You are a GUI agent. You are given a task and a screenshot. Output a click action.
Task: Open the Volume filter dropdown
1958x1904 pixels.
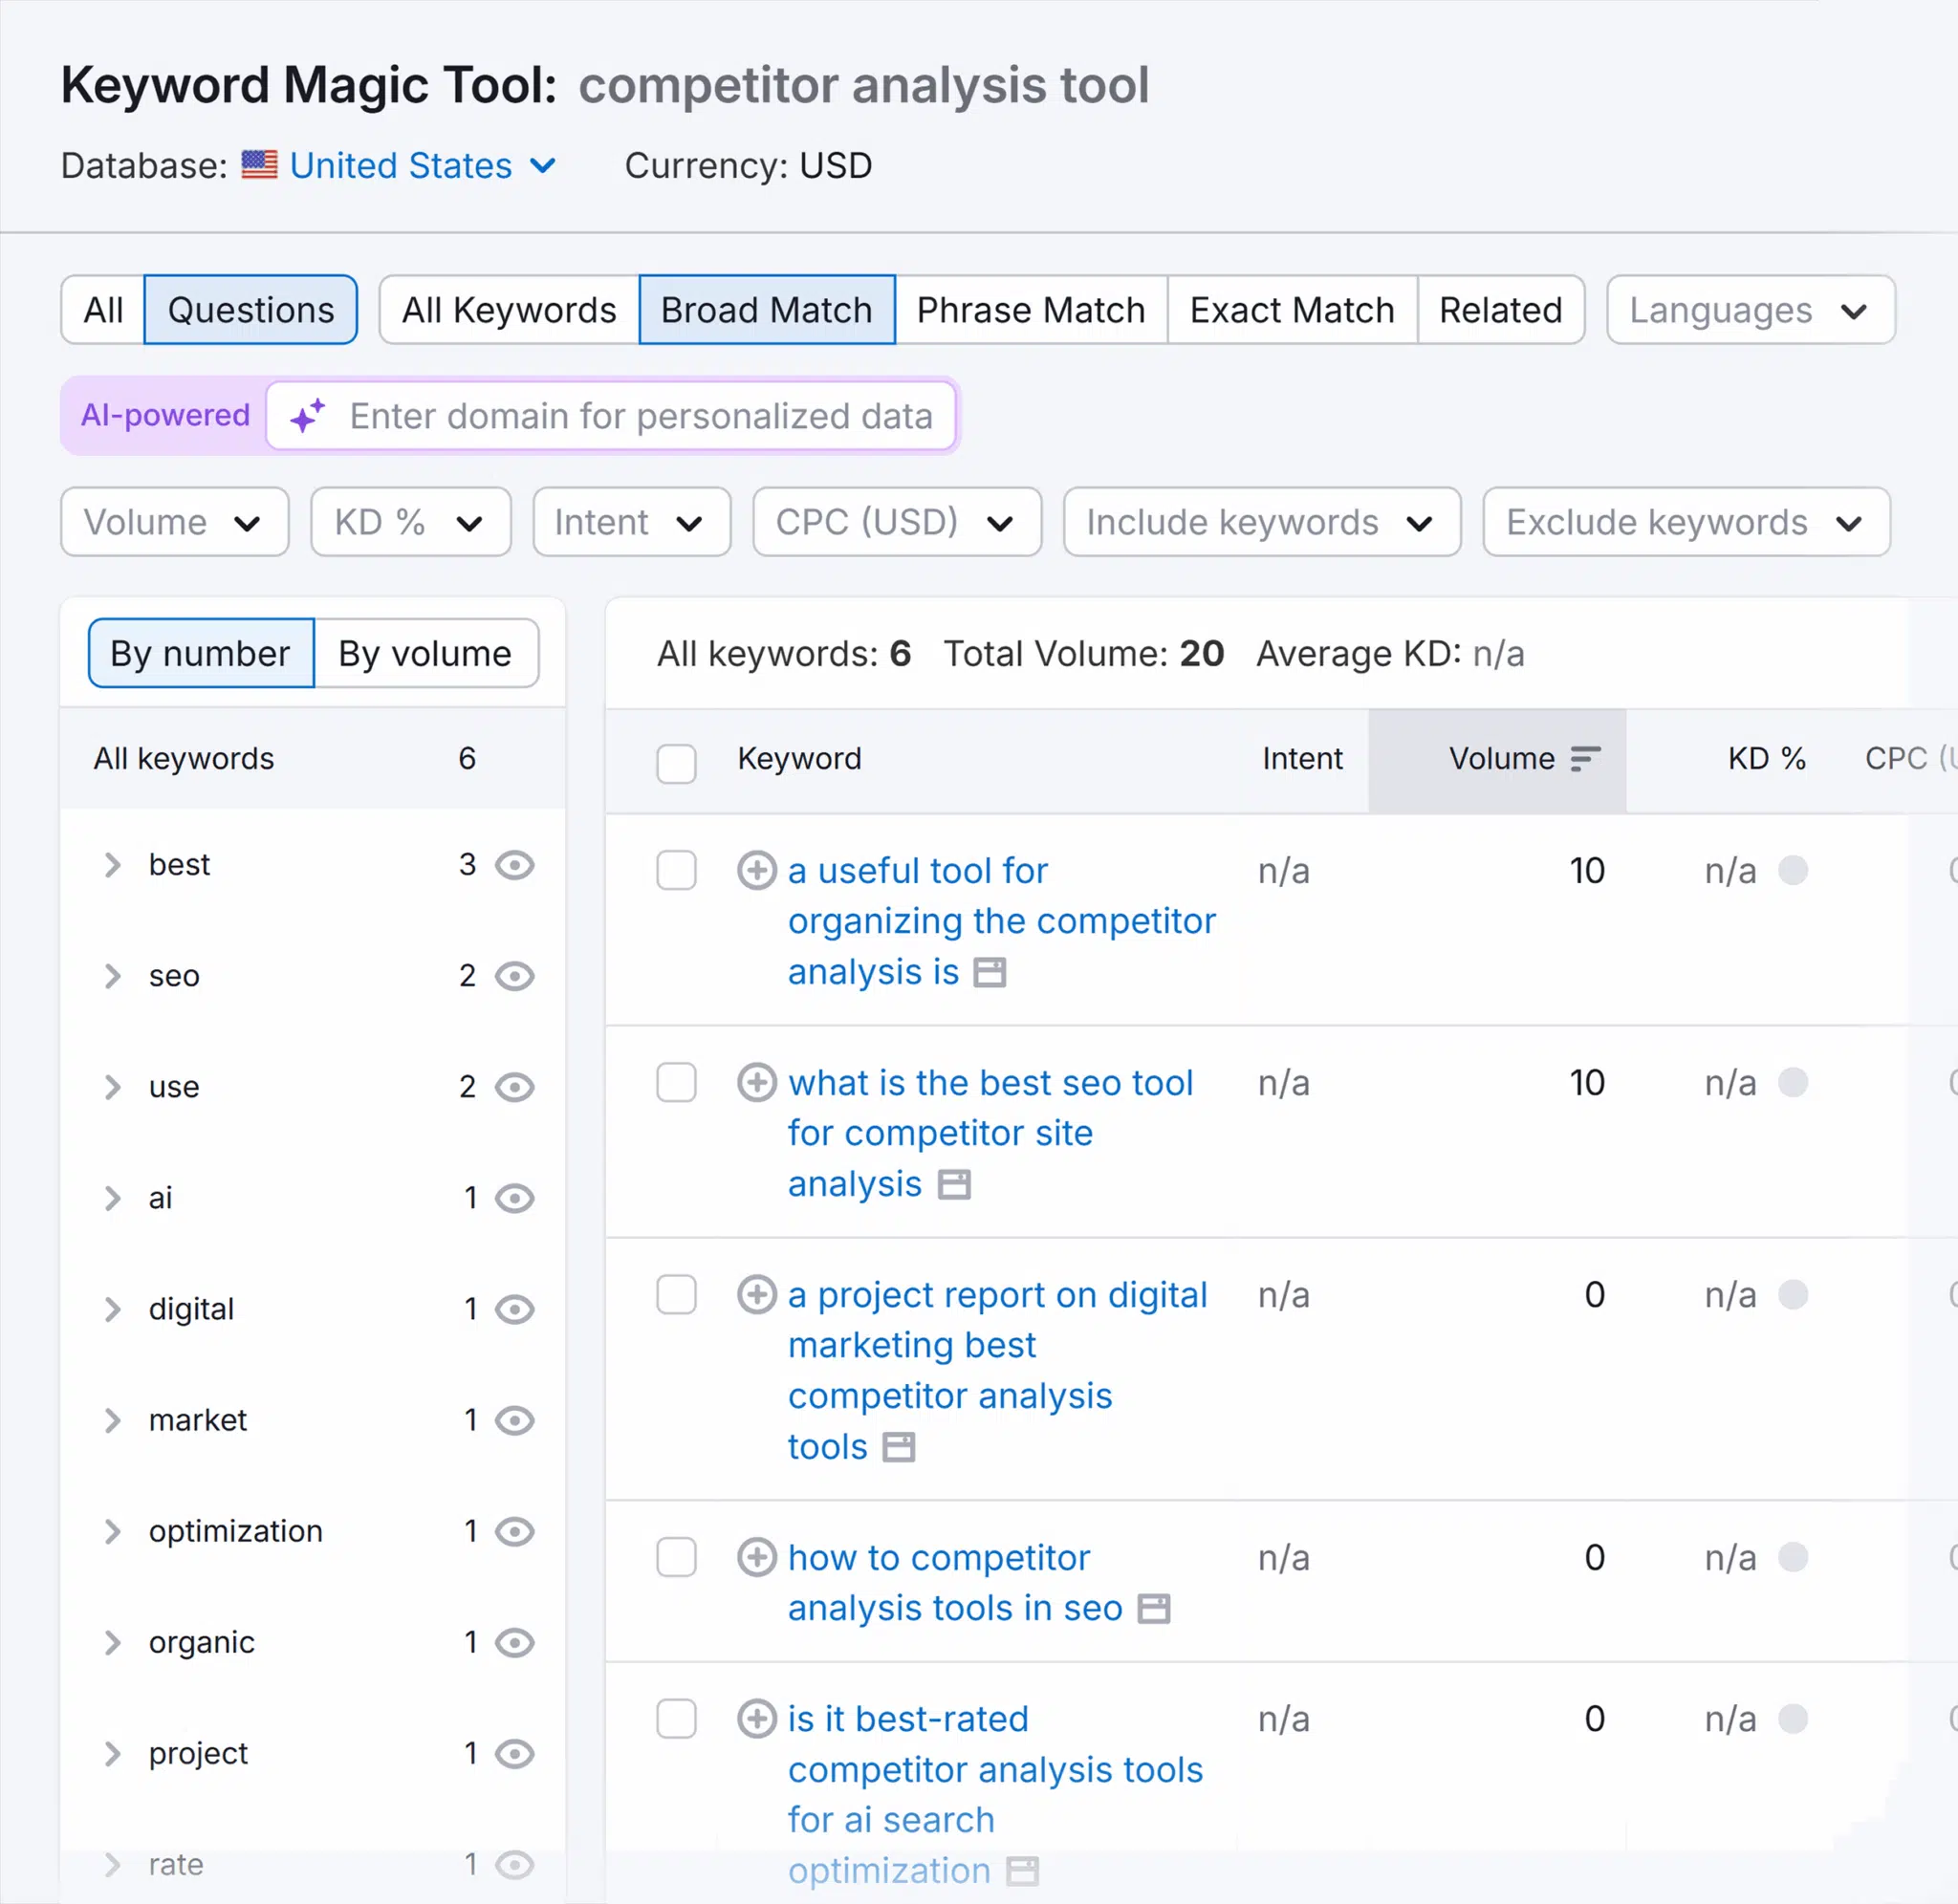174,522
